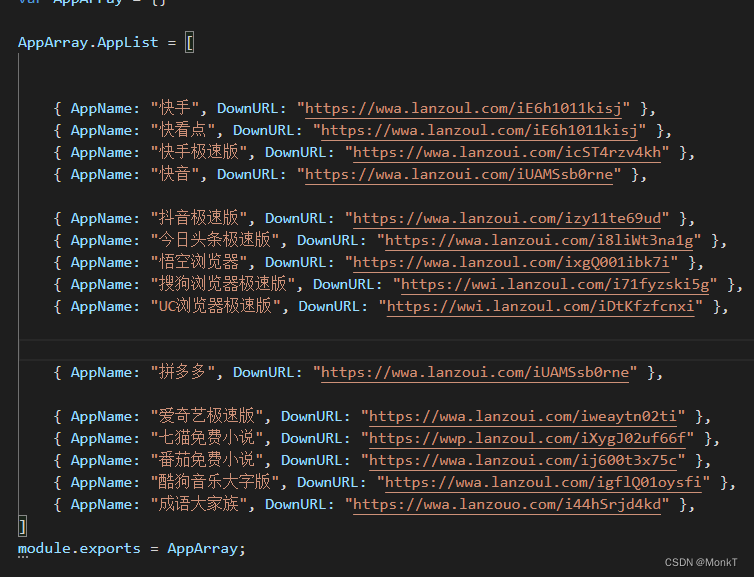Viewport: 754px width, 577px height.
Task: Click AppArray after module.exports equals sign
Action: (202, 548)
